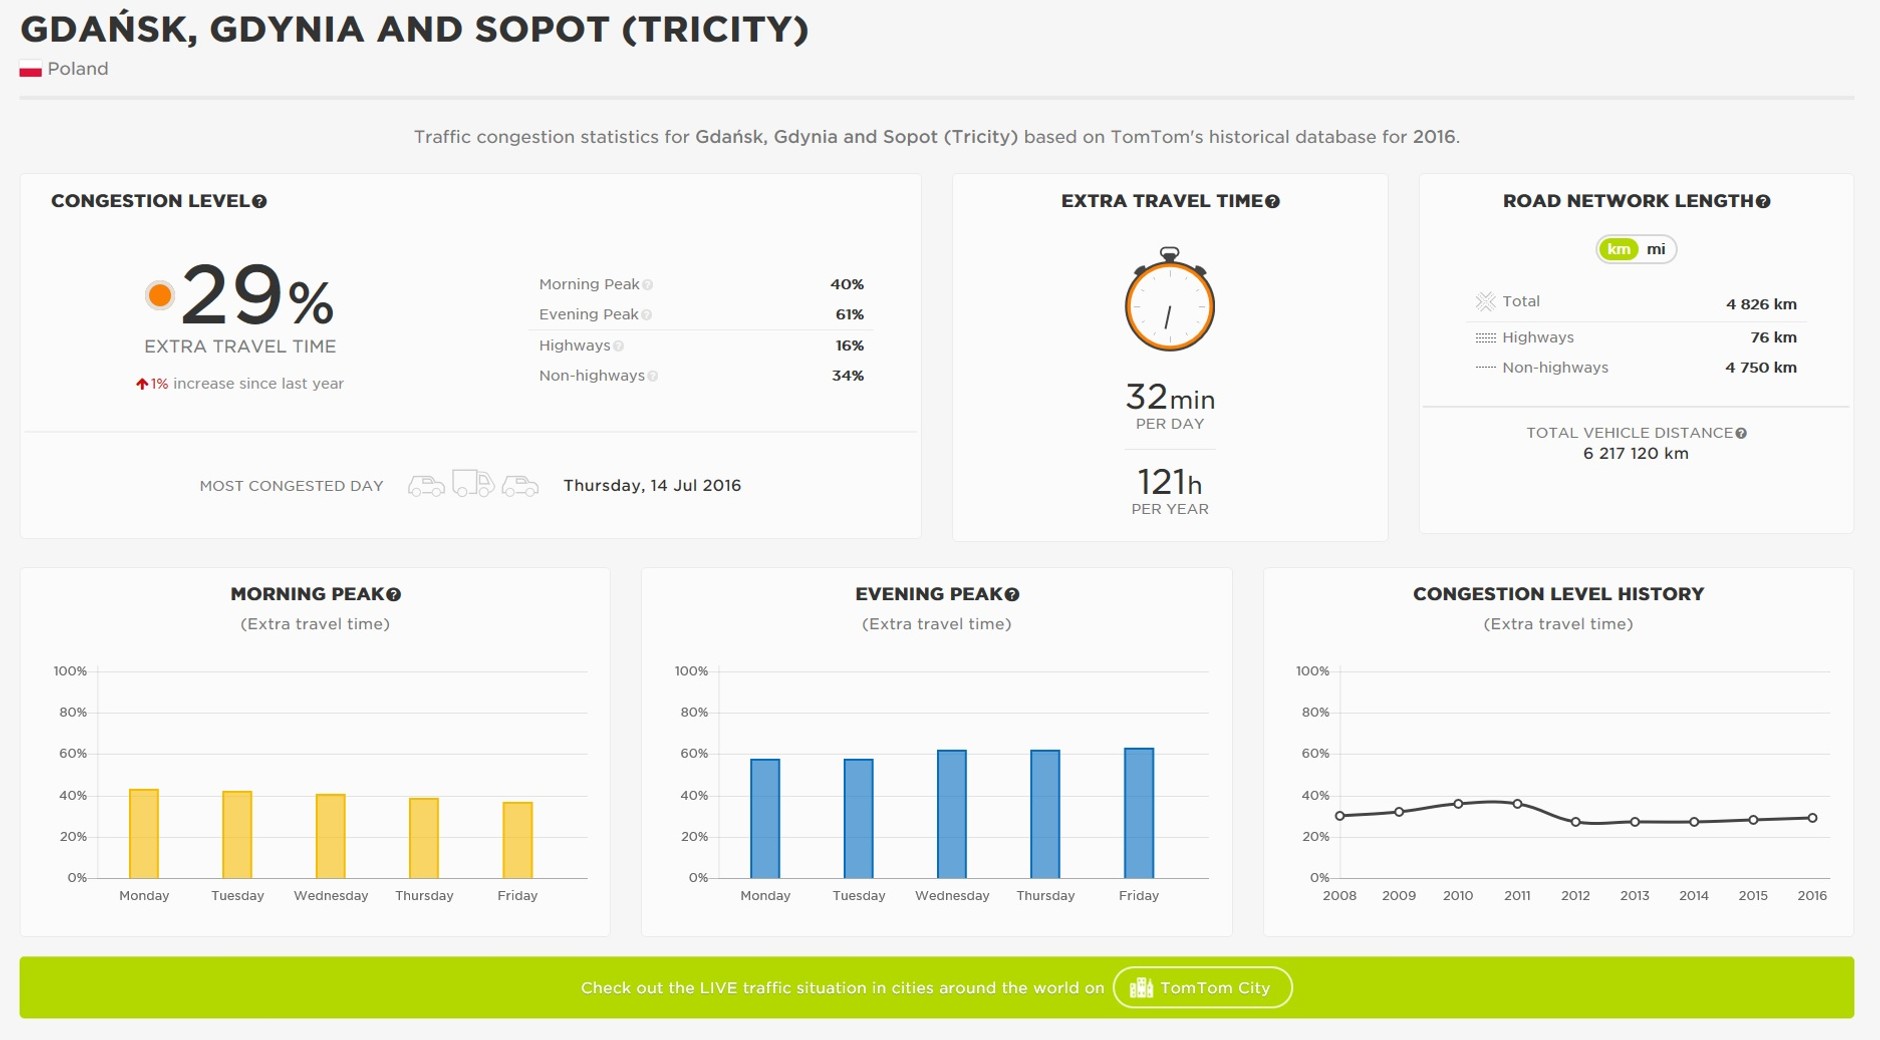The width and height of the screenshot is (1880, 1040).
Task: Click the Poland flag icon
Action: (30, 70)
